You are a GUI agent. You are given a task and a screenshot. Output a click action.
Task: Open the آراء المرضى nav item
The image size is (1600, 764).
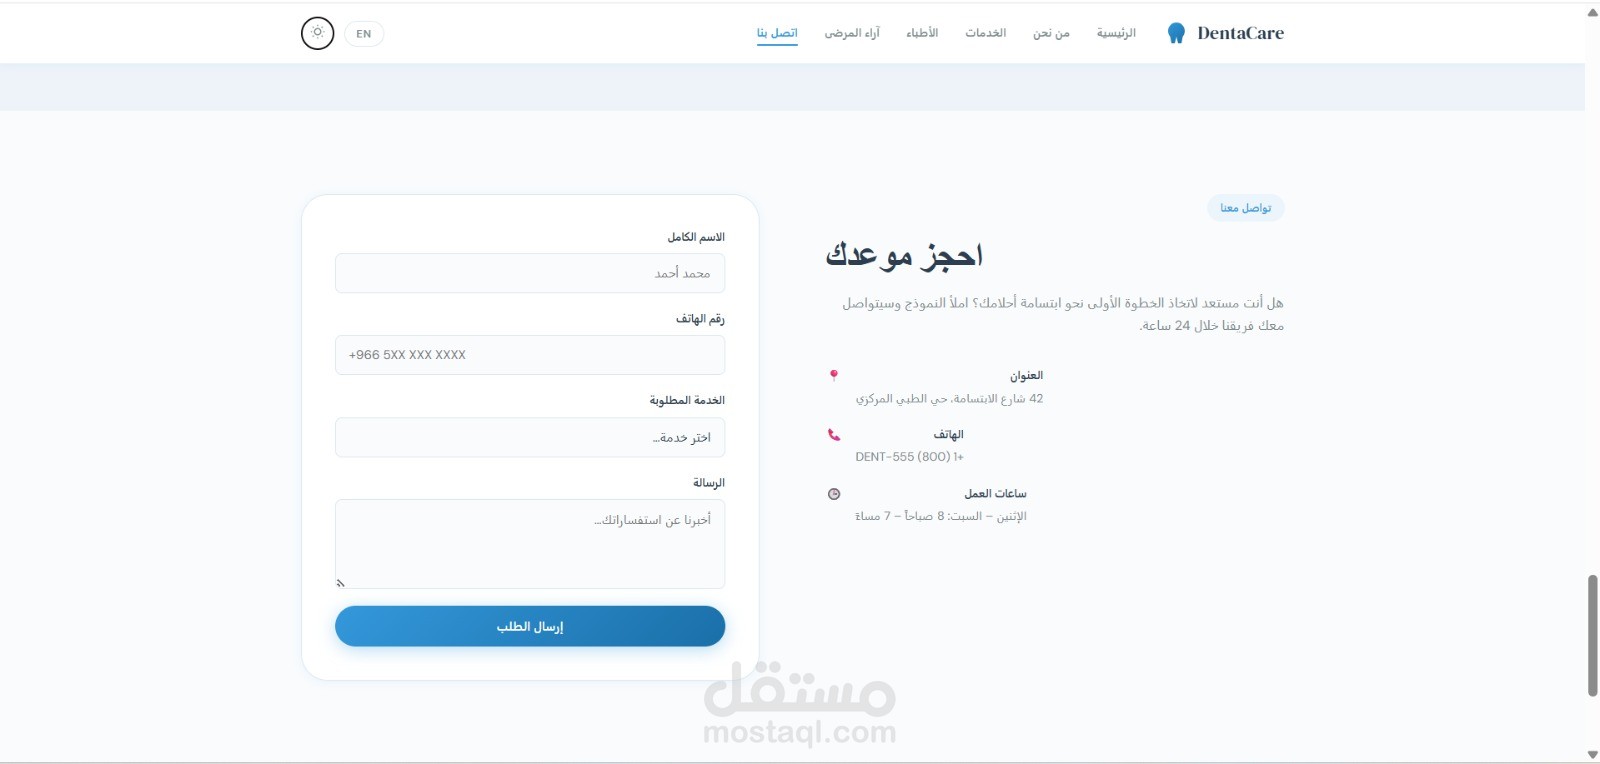coord(852,33)
